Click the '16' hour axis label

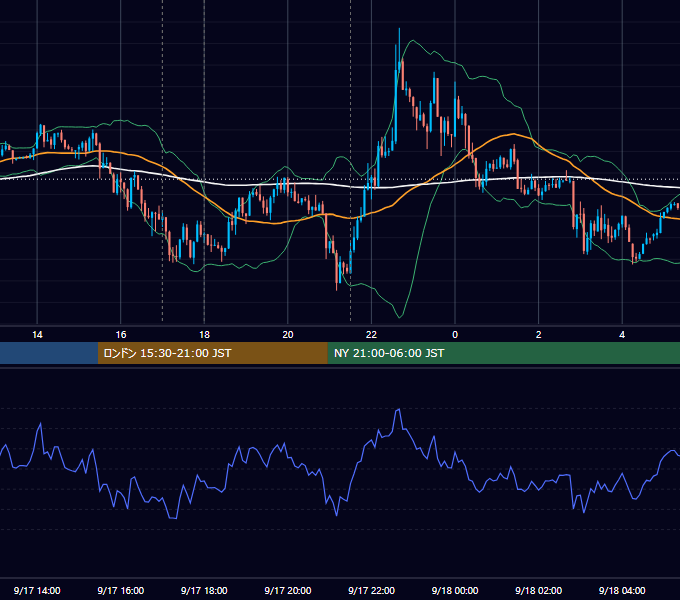[x=121, y=335]
